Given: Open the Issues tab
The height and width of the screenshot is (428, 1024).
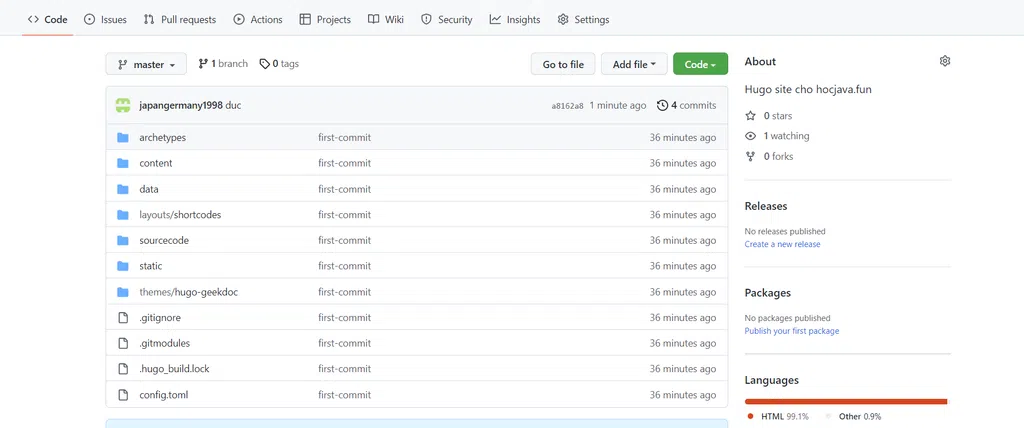Looking at the screenshot, I should pyautogui.click(x=105, y=20).
